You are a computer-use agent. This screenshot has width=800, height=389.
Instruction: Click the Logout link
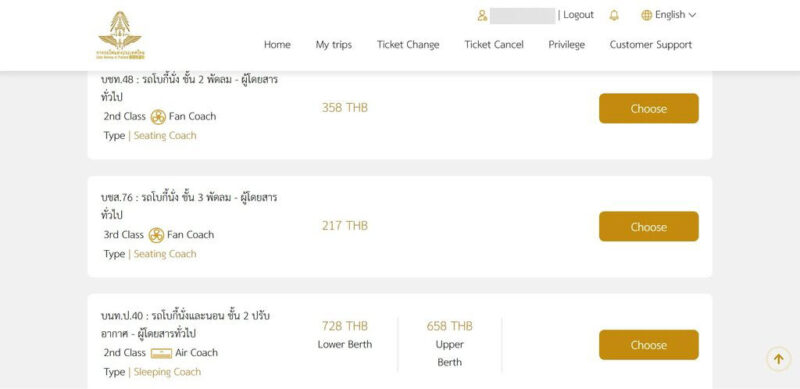click(579, 15)
